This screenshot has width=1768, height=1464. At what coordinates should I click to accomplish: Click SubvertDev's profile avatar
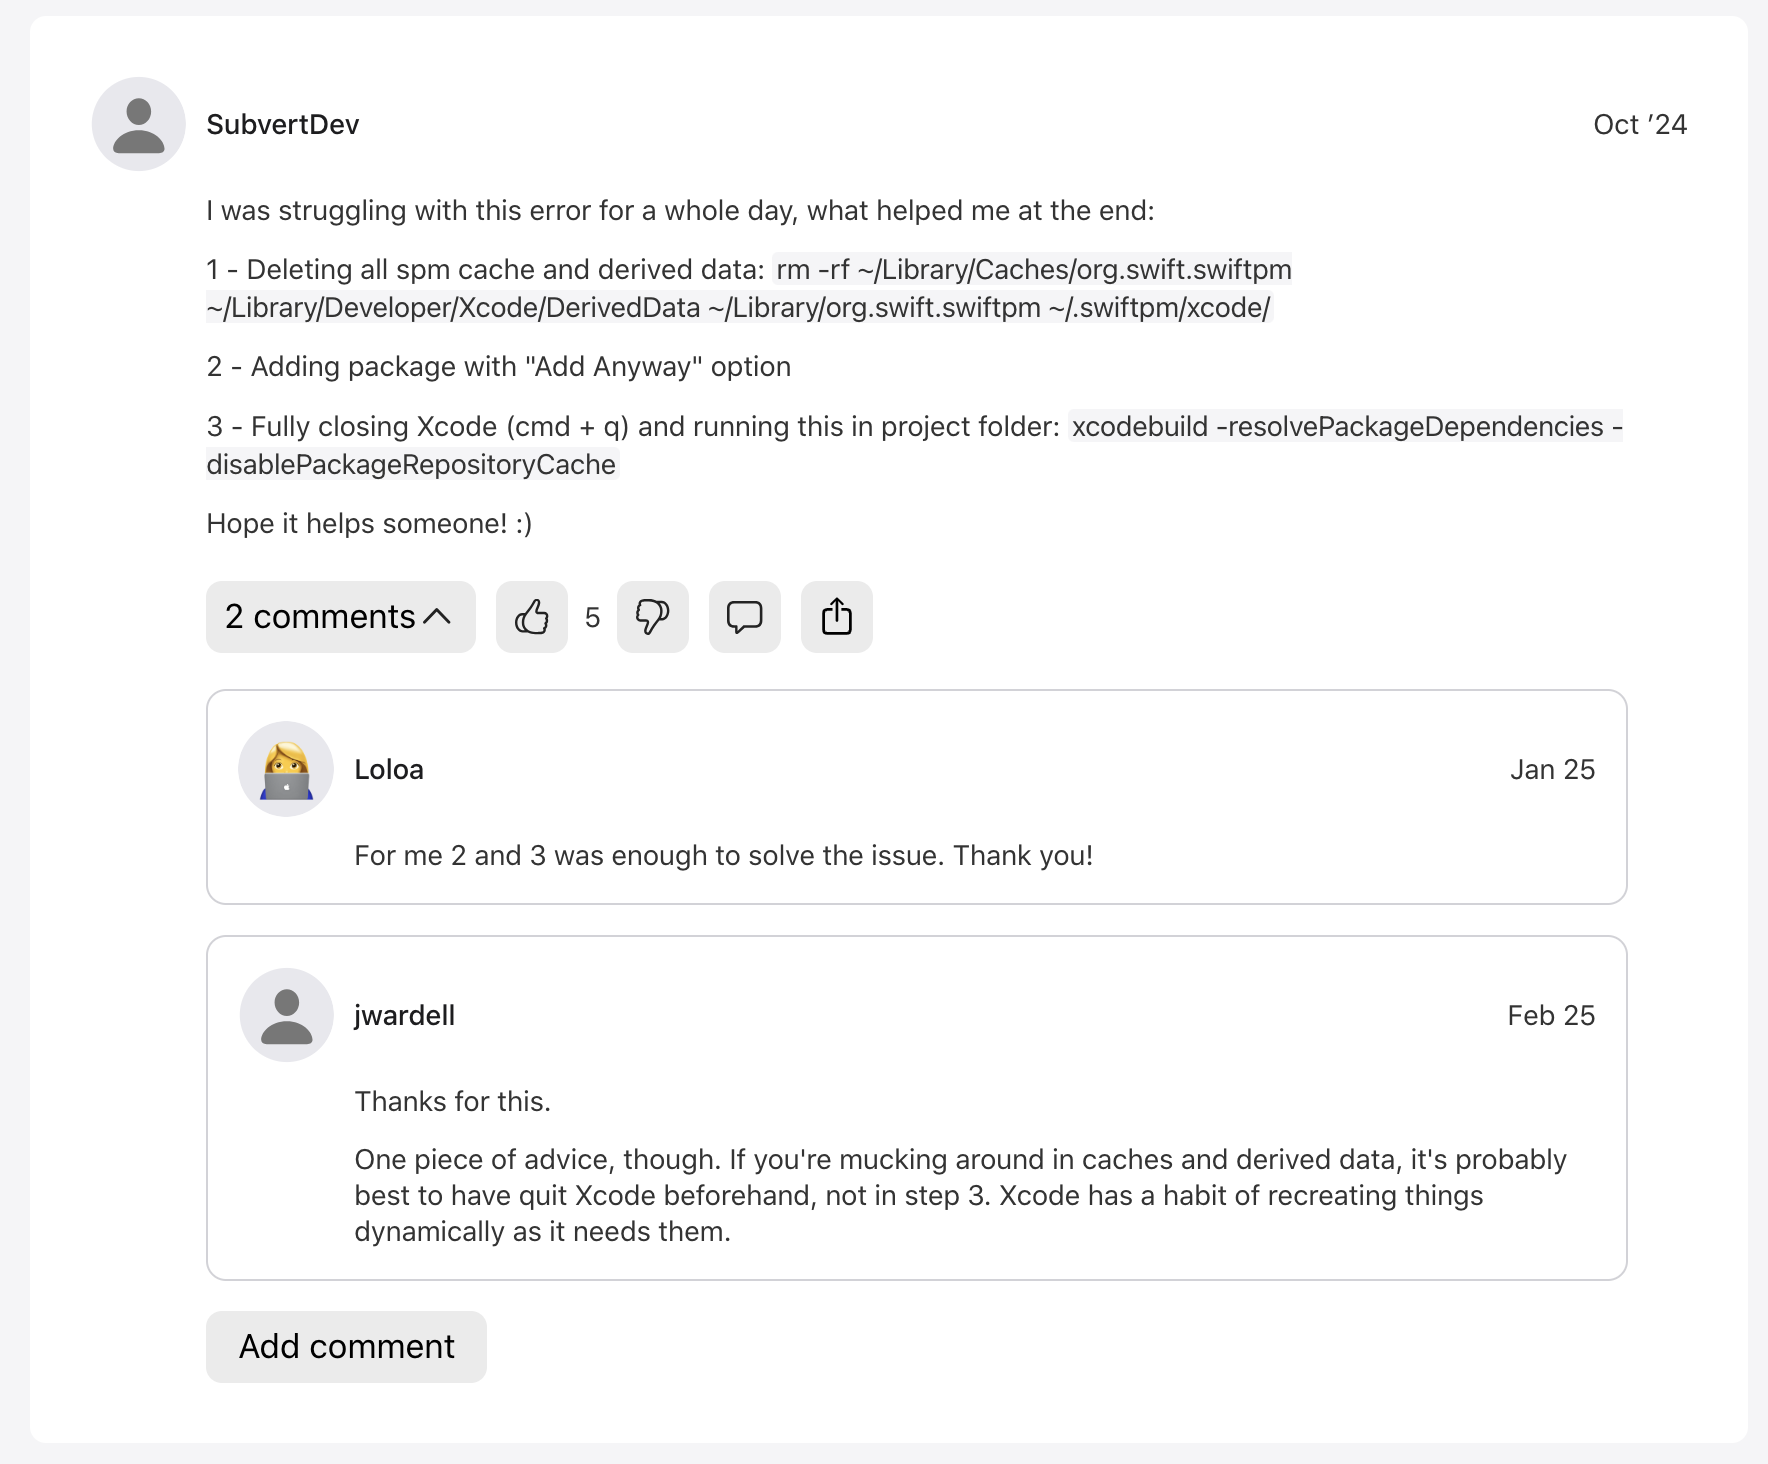138,123
